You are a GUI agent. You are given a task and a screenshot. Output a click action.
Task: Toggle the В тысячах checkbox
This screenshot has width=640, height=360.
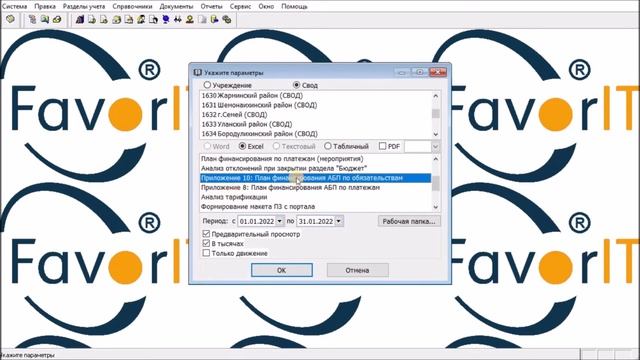[x=206, y=243]
